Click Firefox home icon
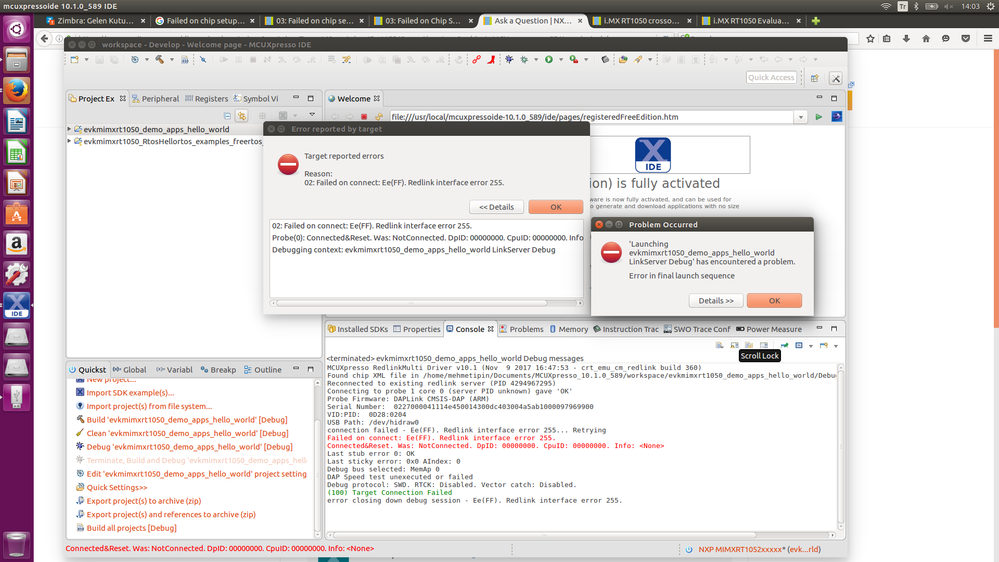Image resolution: width=999 pixels, height=562 pixels. [x=926, y=38]
